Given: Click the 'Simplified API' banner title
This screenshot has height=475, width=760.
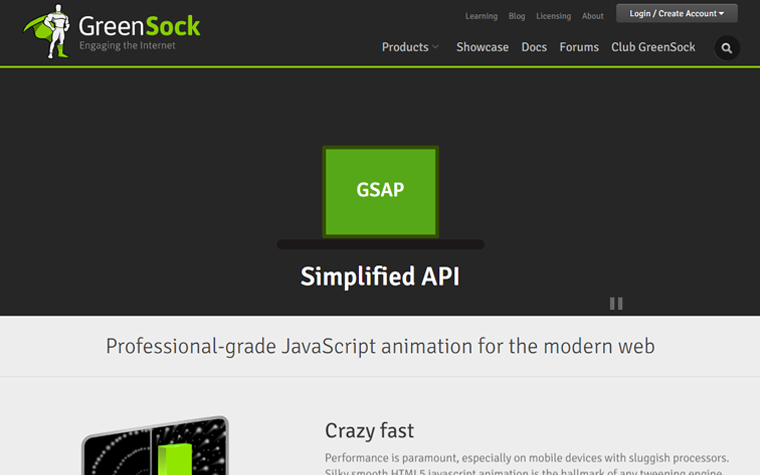Looking at the screenshot, I should click(380, 276).
